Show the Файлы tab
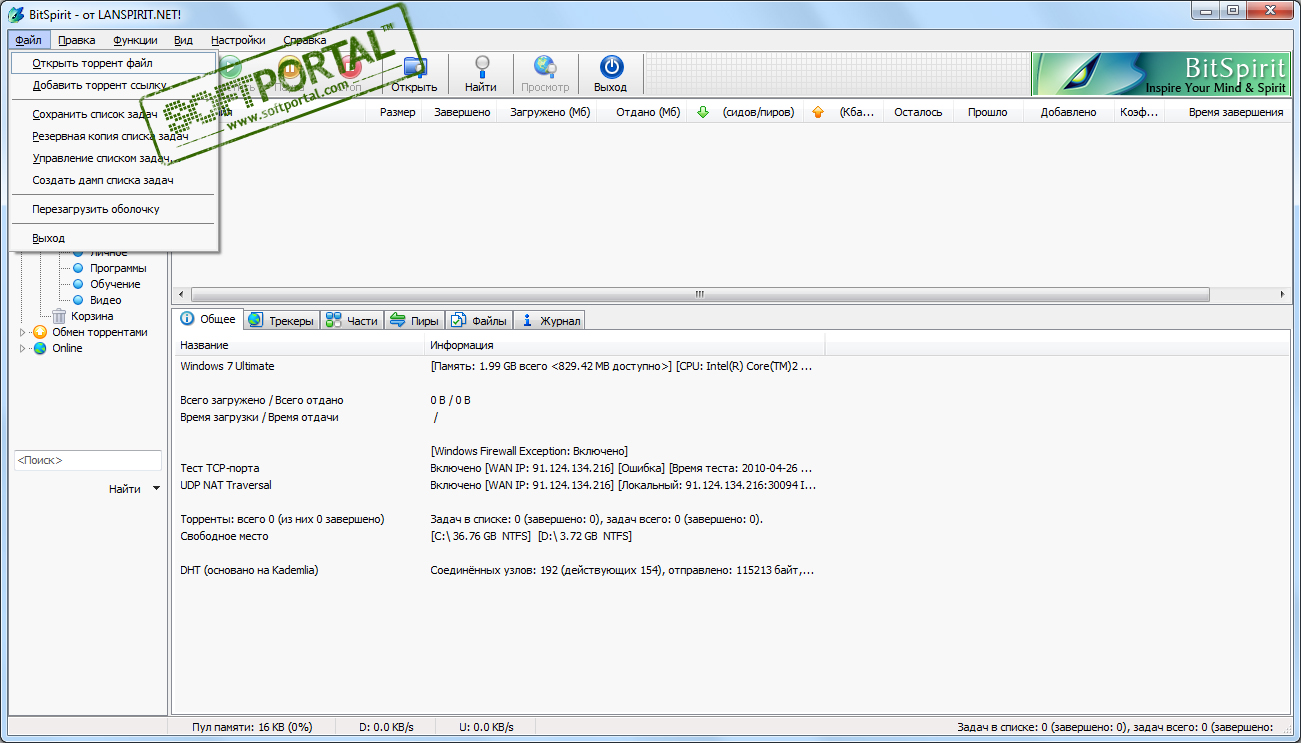 click(479, 320)
